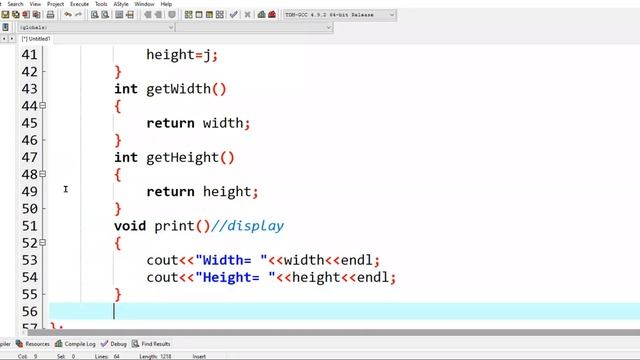This screenshot has width=640, height=360.
Task: Open the Tools menu
Action: (101, 4)
